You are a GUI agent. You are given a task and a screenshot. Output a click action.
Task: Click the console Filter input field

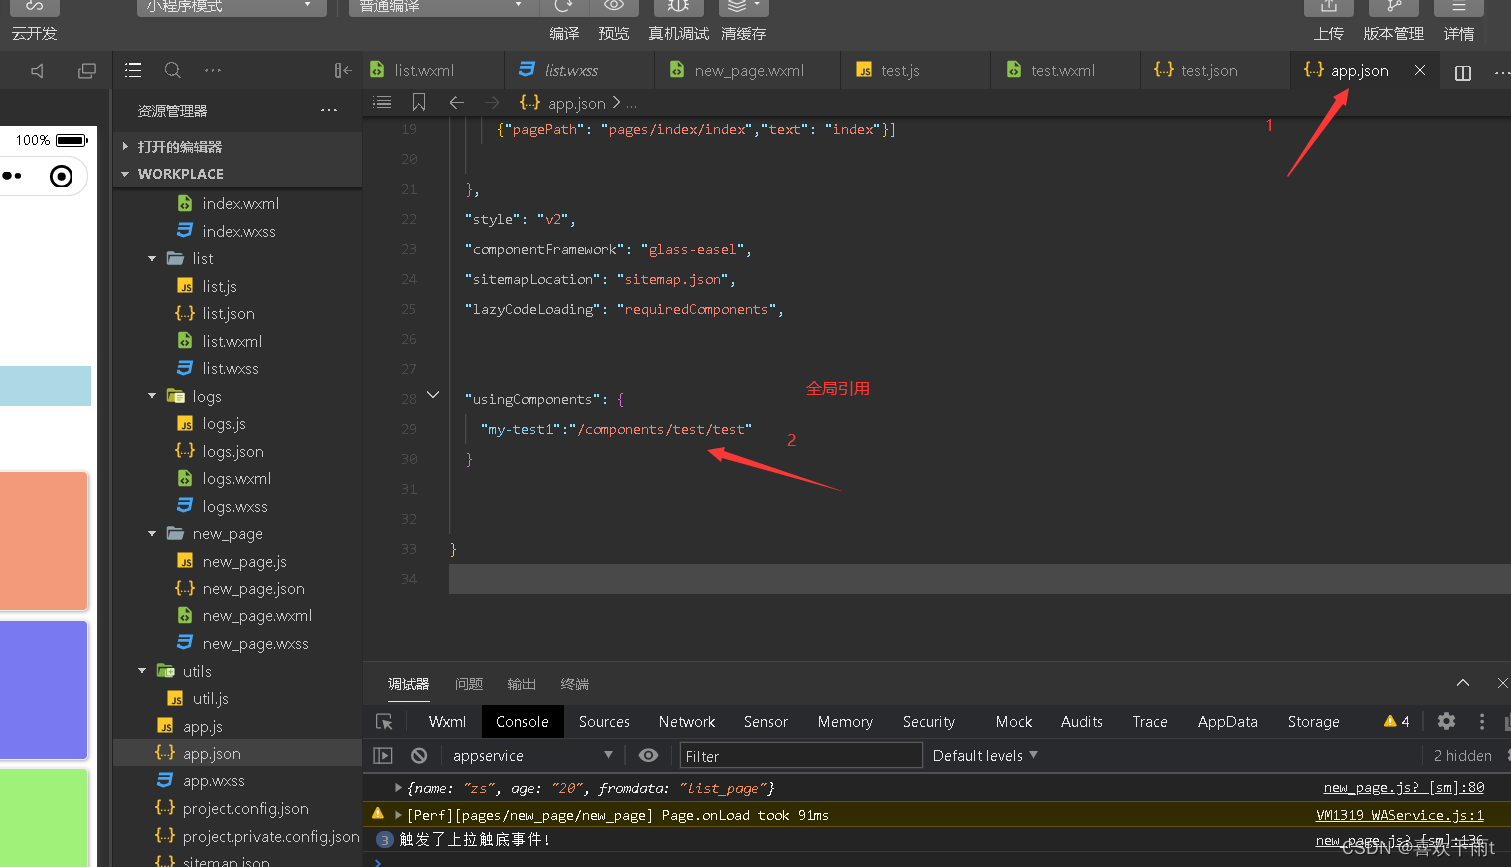coord(801,755)
